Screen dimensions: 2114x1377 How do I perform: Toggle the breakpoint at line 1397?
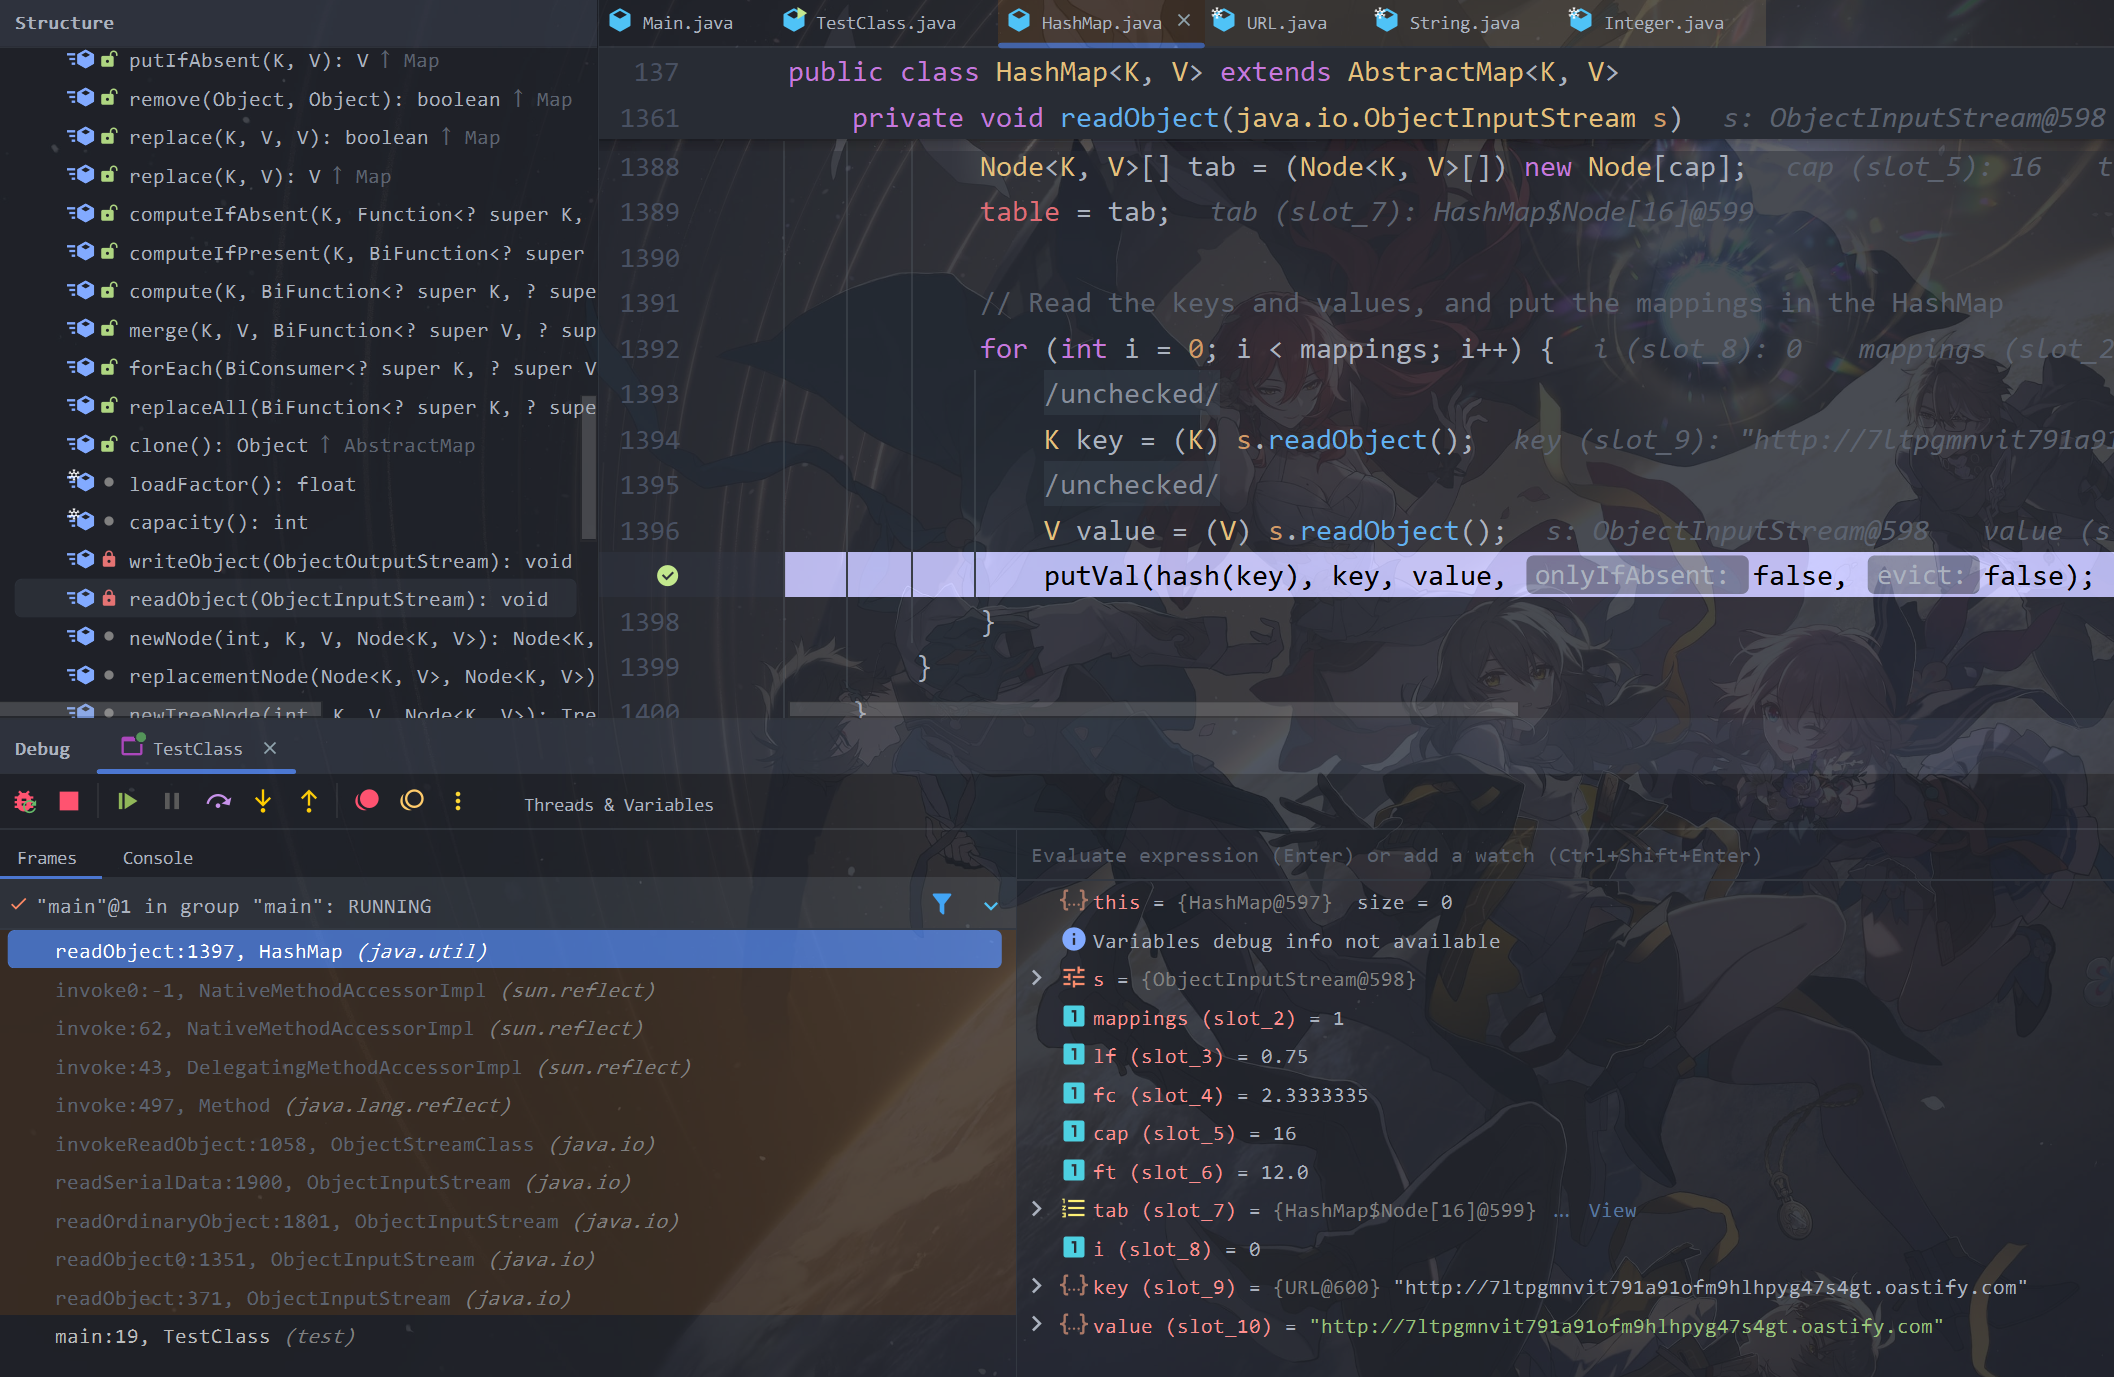pyautogui.click(x=667, y=575)
